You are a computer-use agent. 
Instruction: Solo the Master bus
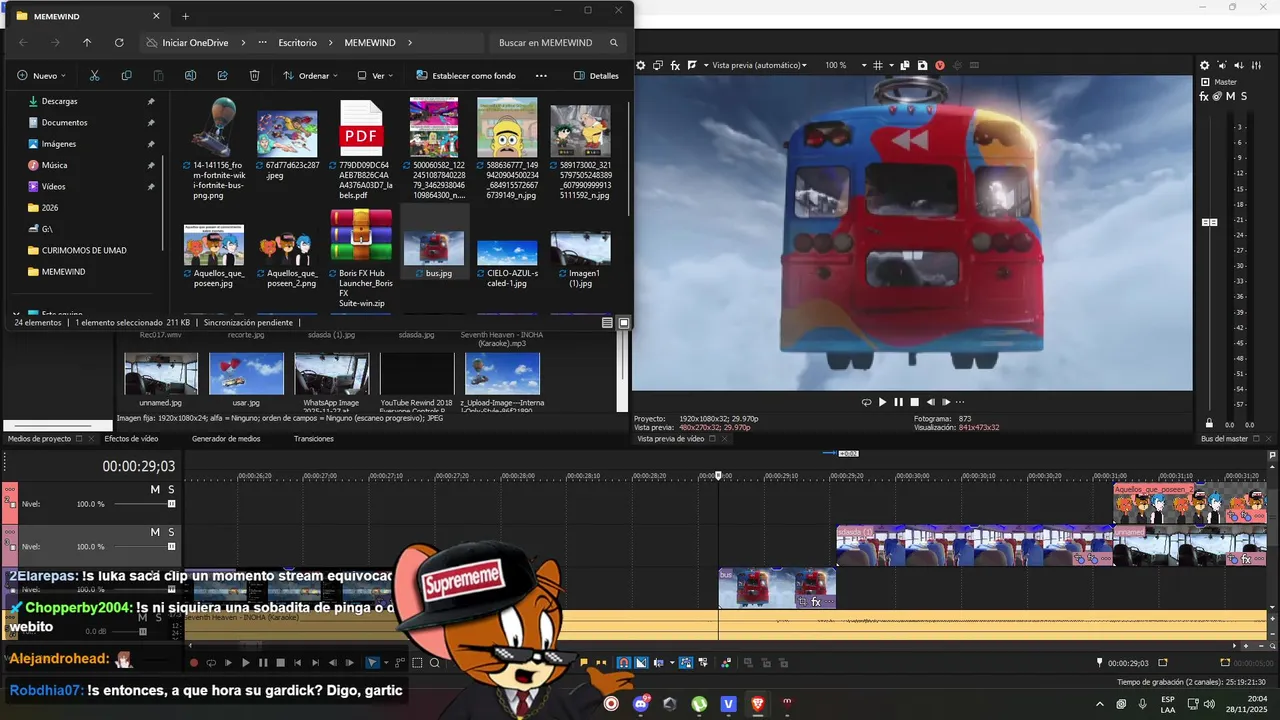click(1244, 96)
